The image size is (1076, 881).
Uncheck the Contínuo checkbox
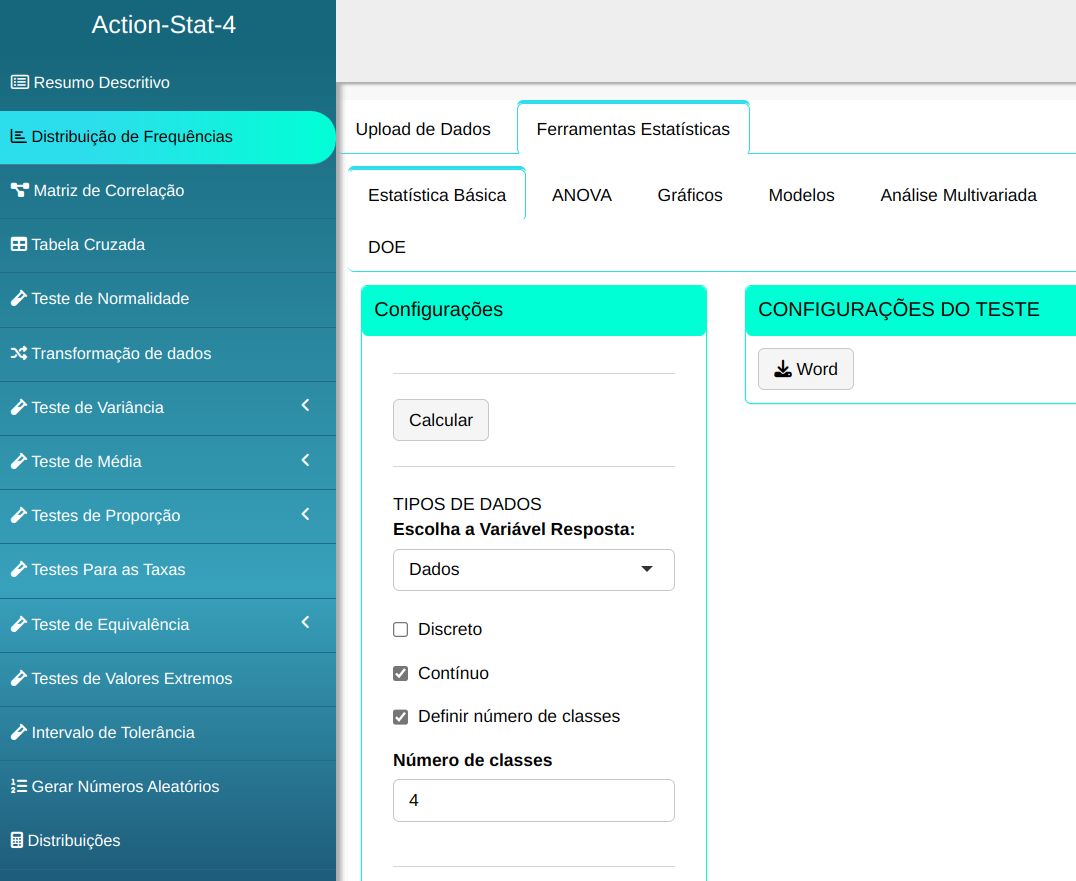[401, 674]
